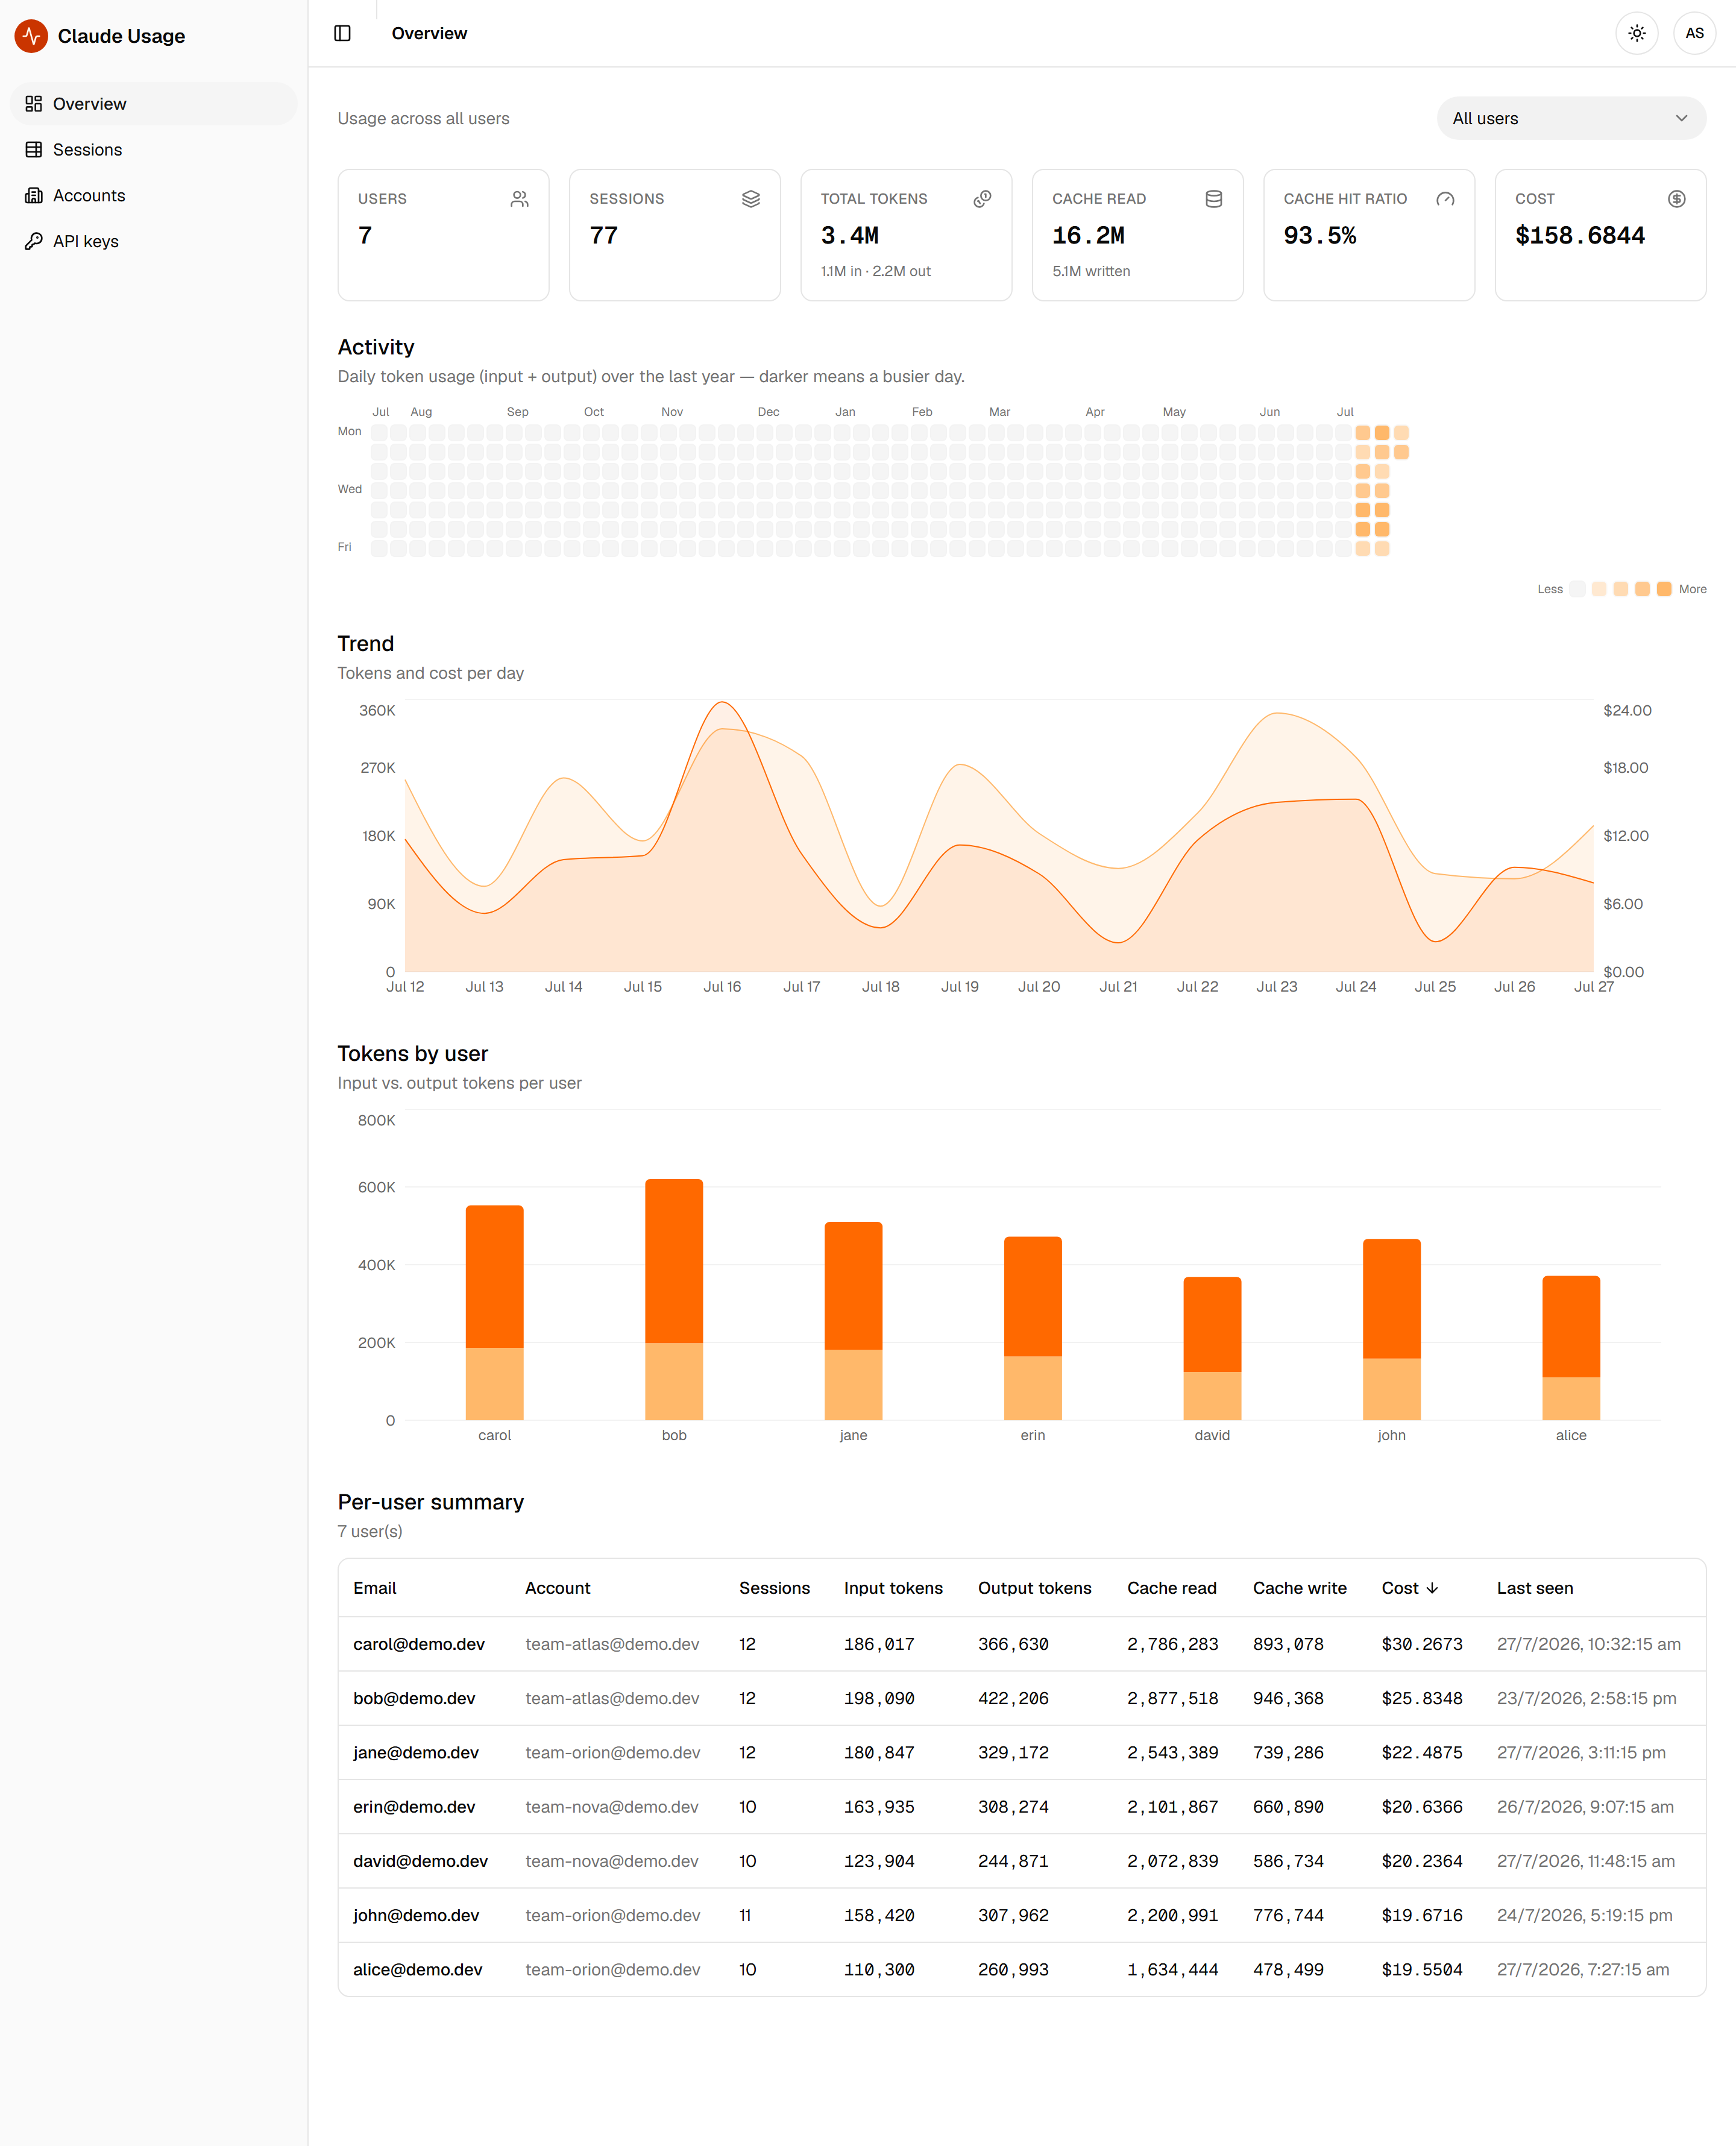Select john@demo.dev in summary table

415,1915
